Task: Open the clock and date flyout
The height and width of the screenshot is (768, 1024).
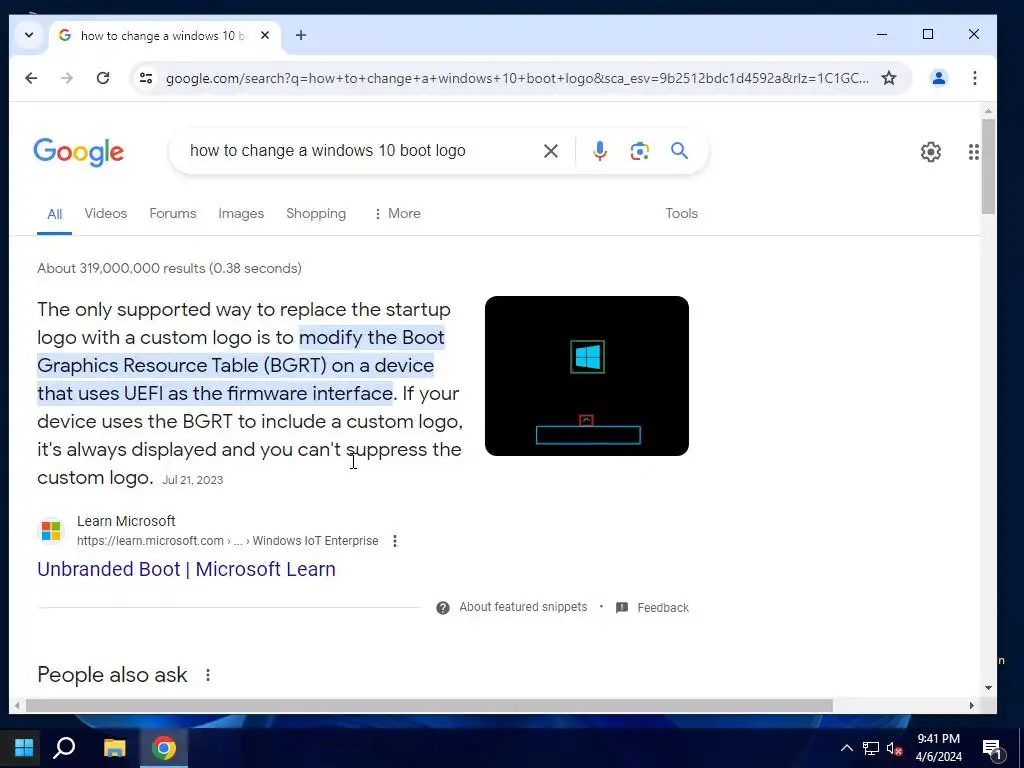Action: pyautogui.click(x=938, y=748)
